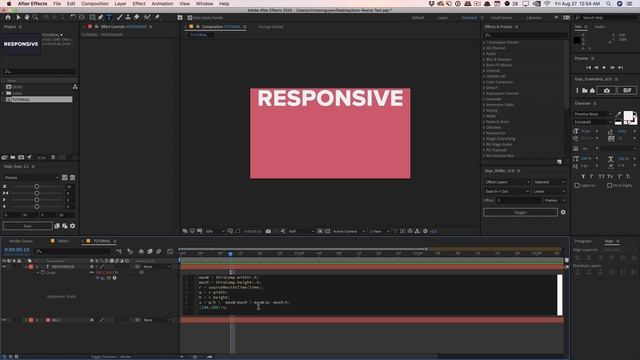Open the Stagger settings gear icon

(x=563, y=212)
